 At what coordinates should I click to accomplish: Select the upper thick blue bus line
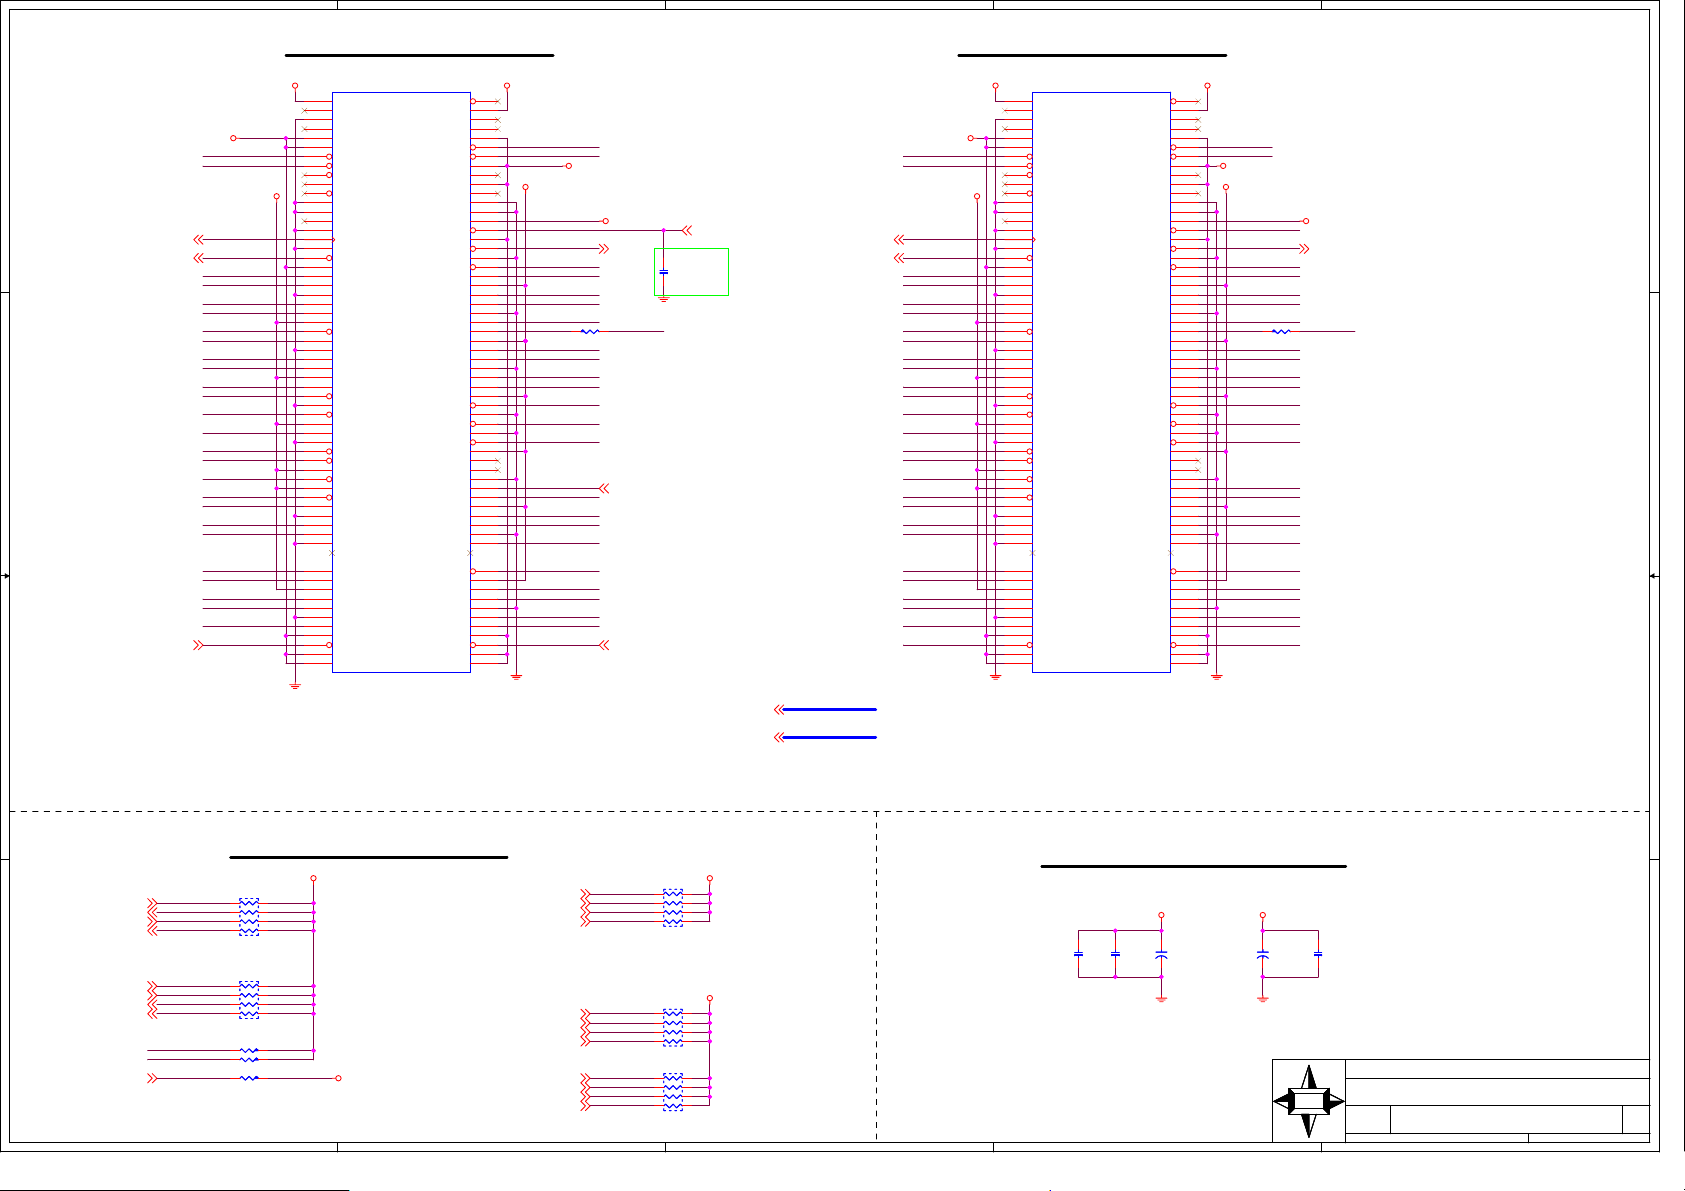829,709
